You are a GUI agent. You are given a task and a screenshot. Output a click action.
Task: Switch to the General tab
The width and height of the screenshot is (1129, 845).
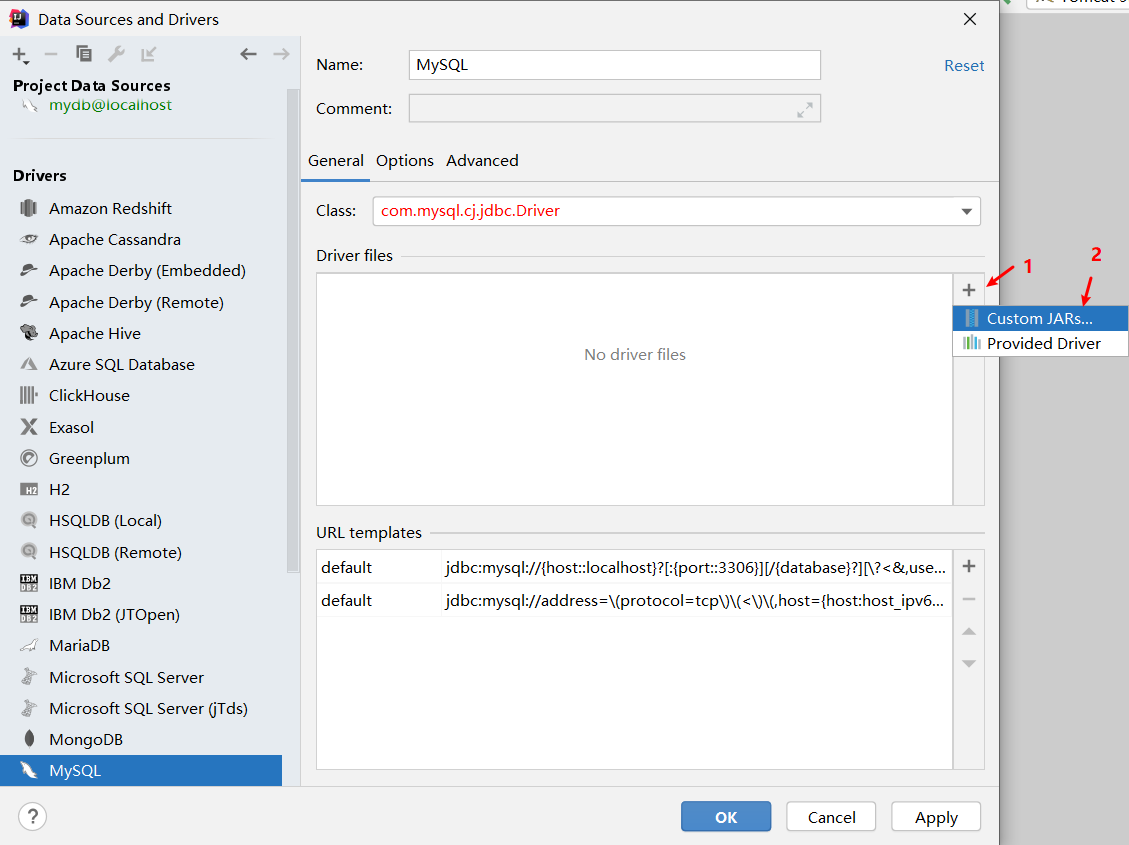click(336, 161)
